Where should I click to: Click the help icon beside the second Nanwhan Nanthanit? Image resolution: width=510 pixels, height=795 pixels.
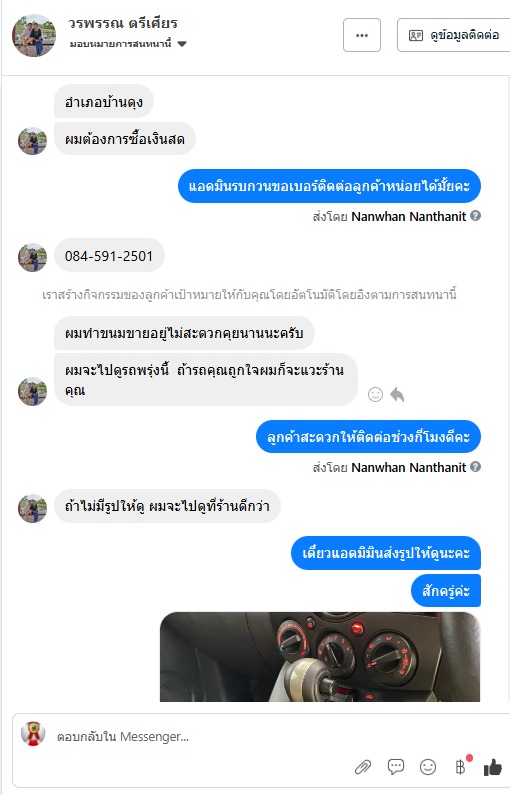pyautogui.click(x=476, y=466)
